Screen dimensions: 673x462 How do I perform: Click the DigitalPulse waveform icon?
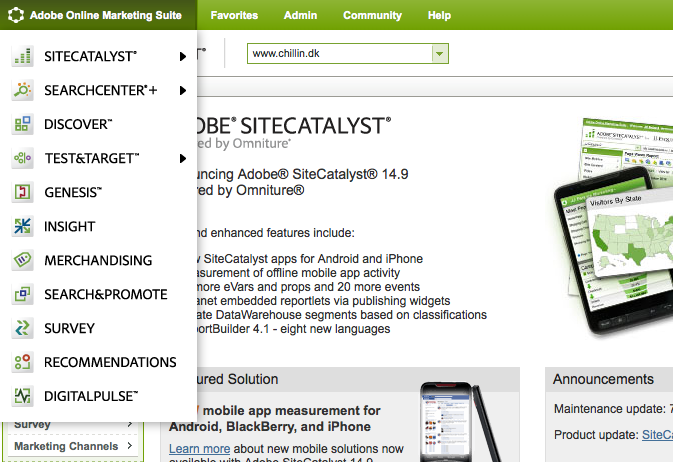coord(22,396)
